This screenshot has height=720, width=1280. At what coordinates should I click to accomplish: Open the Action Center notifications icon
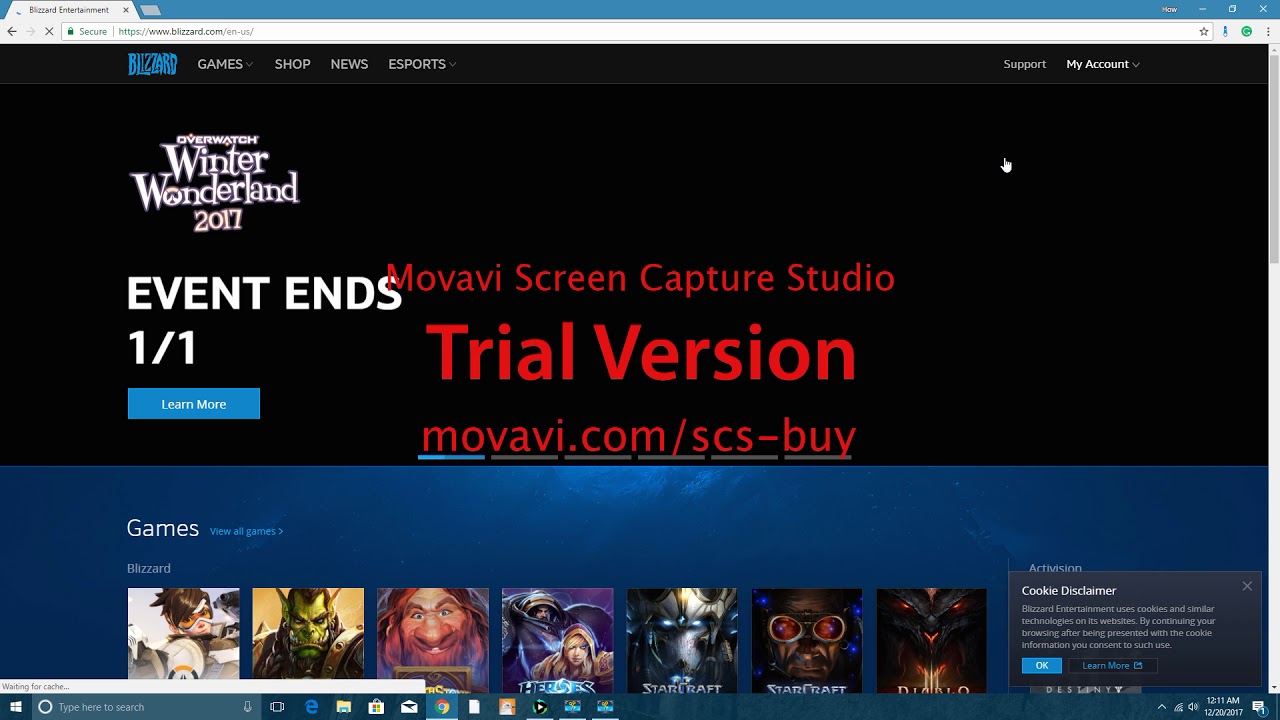[x=1259, y=707]
